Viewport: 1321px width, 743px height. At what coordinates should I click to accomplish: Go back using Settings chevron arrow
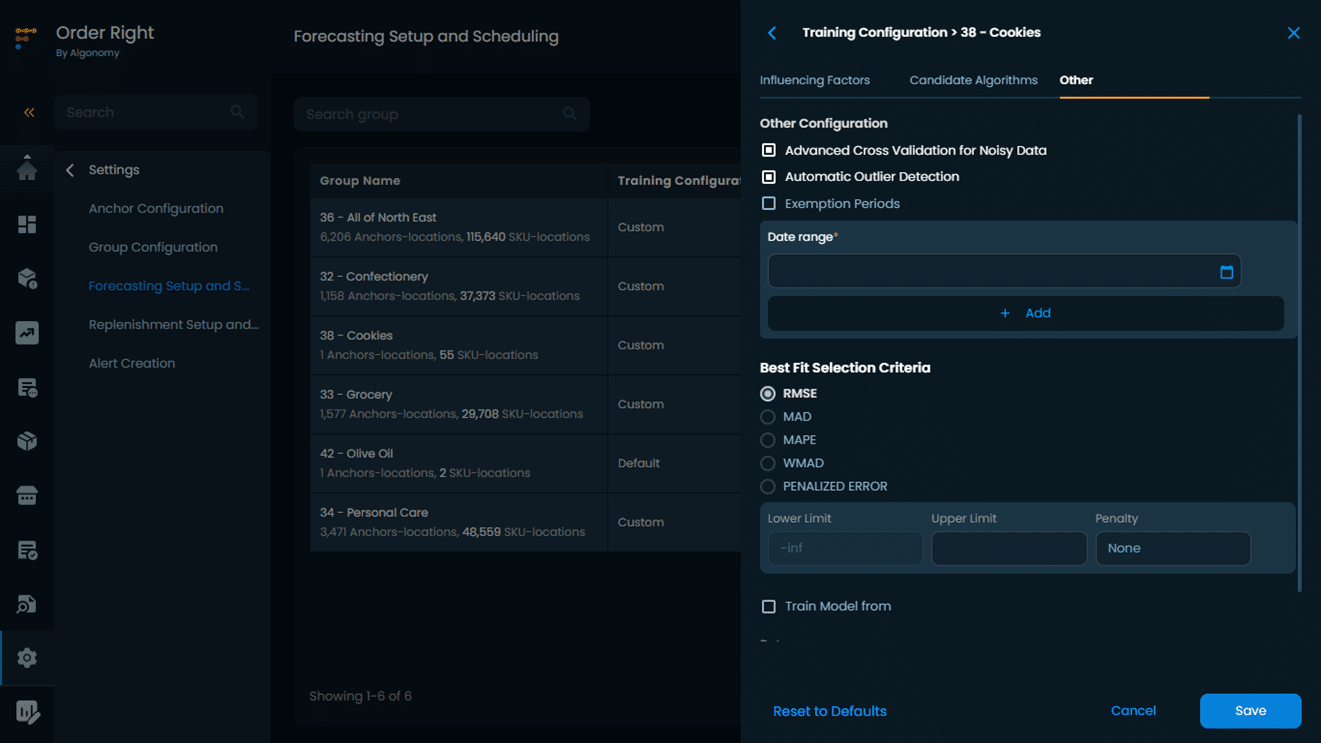point(70,170)
